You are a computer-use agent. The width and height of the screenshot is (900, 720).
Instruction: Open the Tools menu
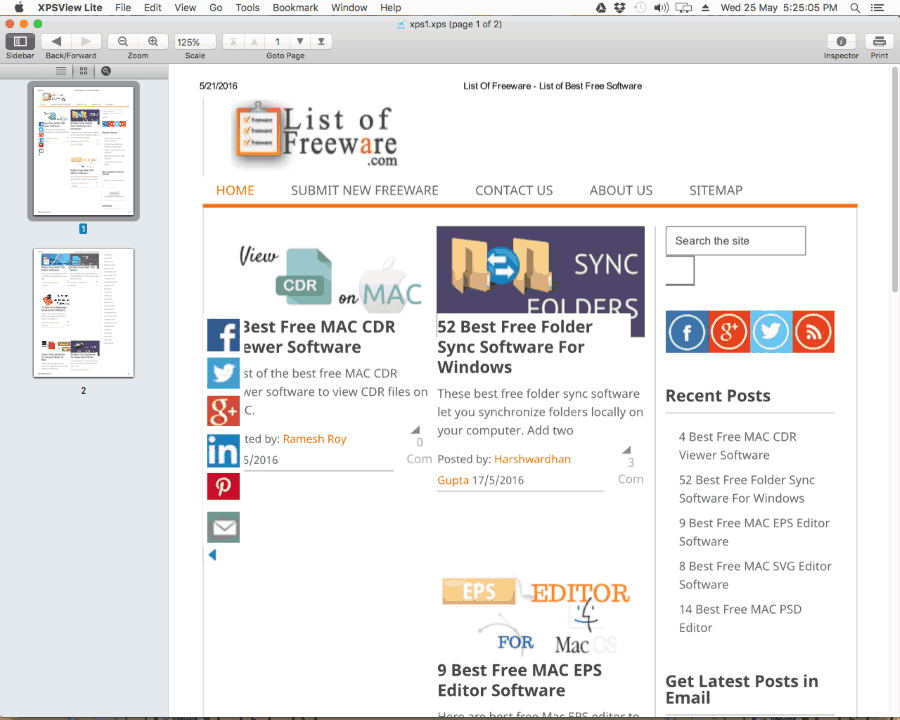point(247,7)
